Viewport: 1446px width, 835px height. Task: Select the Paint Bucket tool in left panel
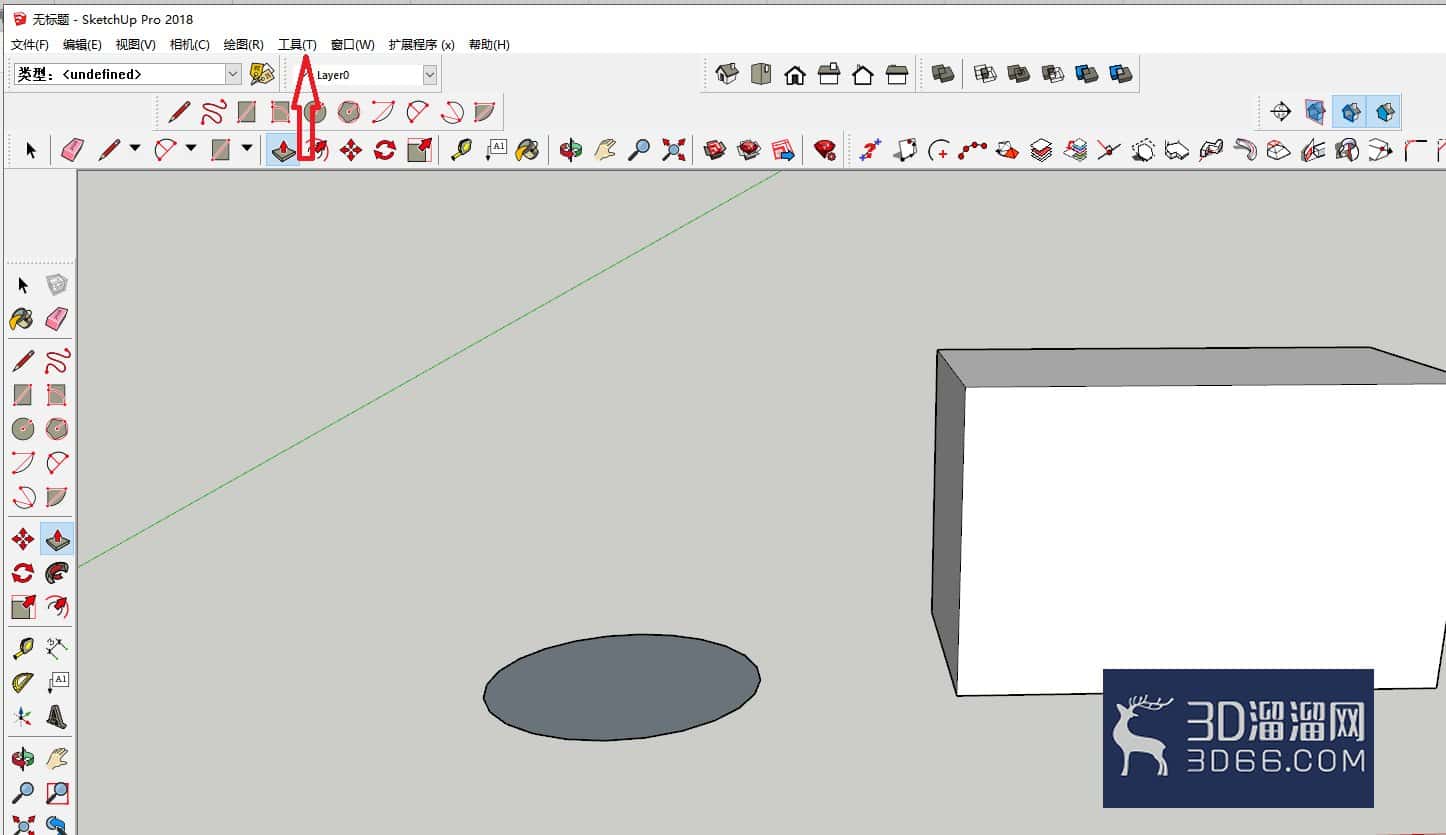pyautogui.click(x=21, y=319)
